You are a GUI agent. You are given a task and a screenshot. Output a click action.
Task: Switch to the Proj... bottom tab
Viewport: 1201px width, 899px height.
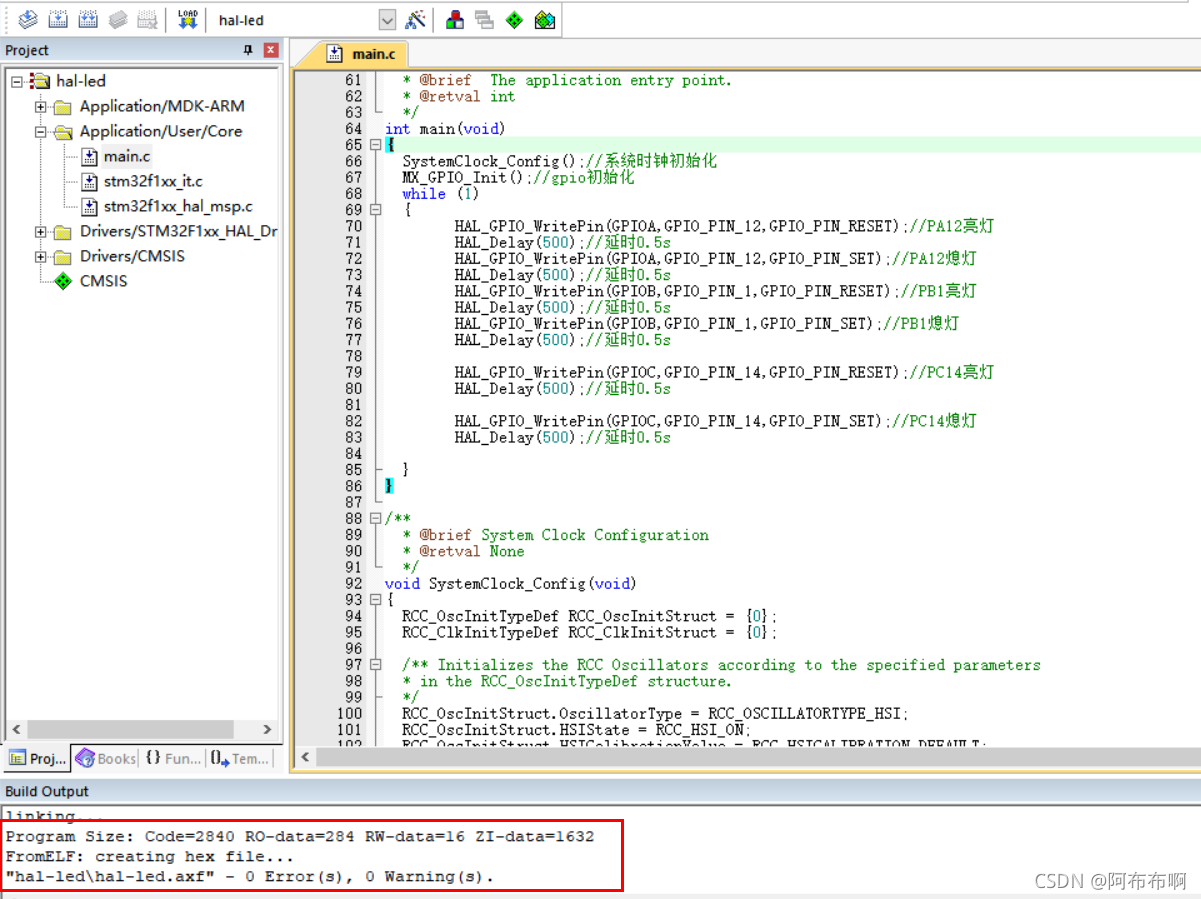point(37,759)
